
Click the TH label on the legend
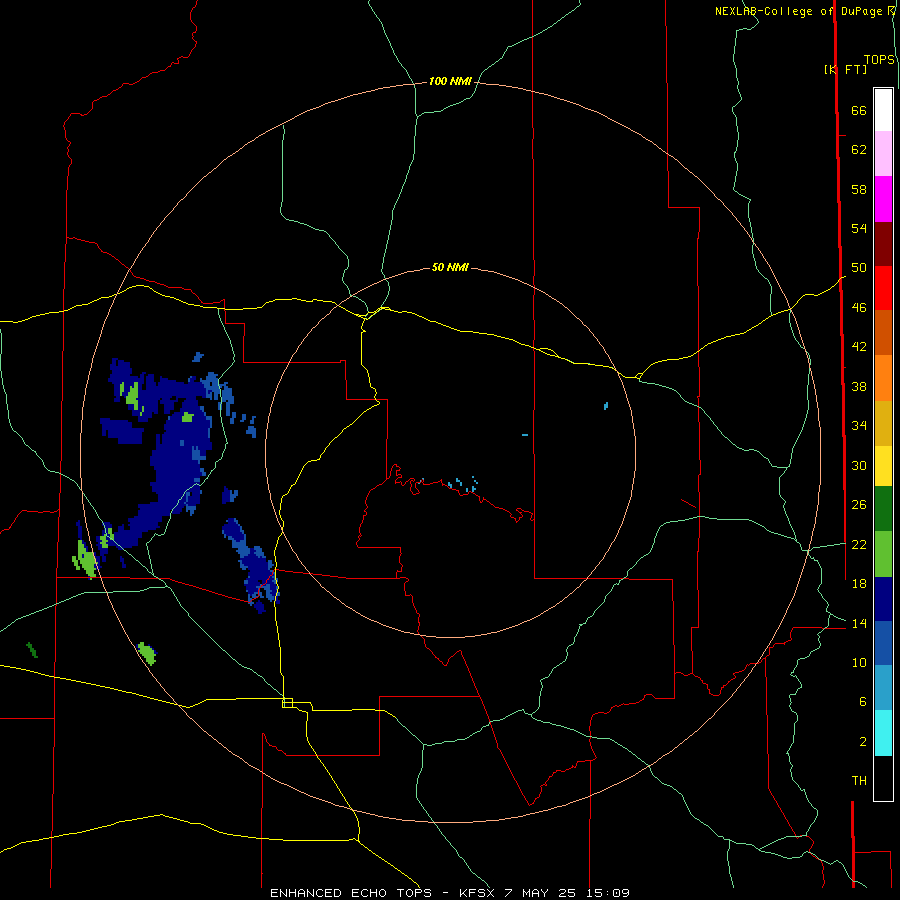859,781
